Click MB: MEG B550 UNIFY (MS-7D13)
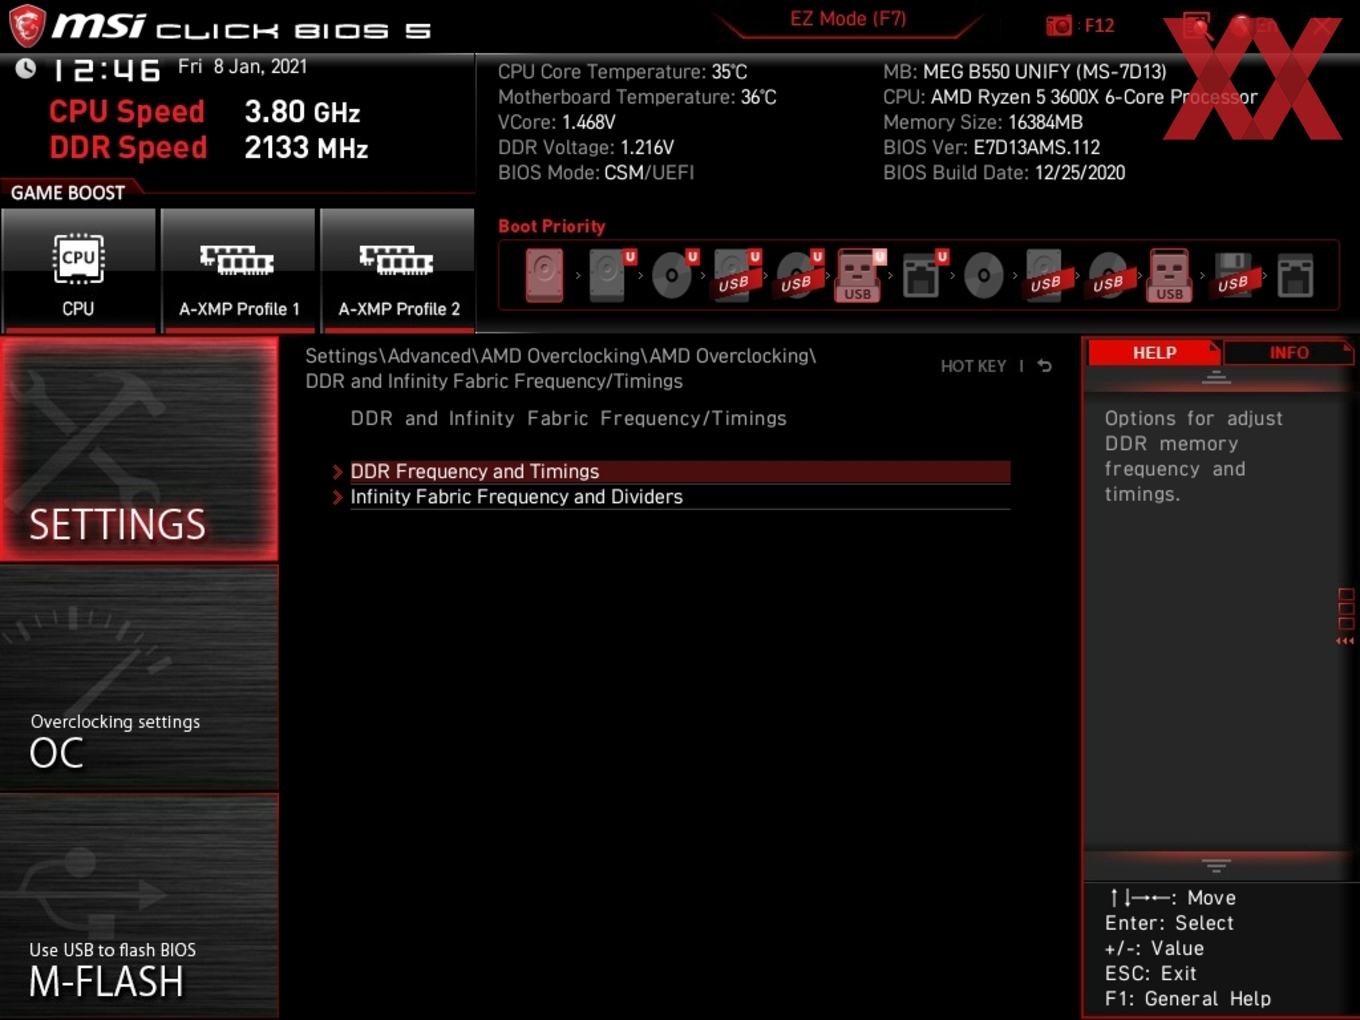 pos(1025,72)
